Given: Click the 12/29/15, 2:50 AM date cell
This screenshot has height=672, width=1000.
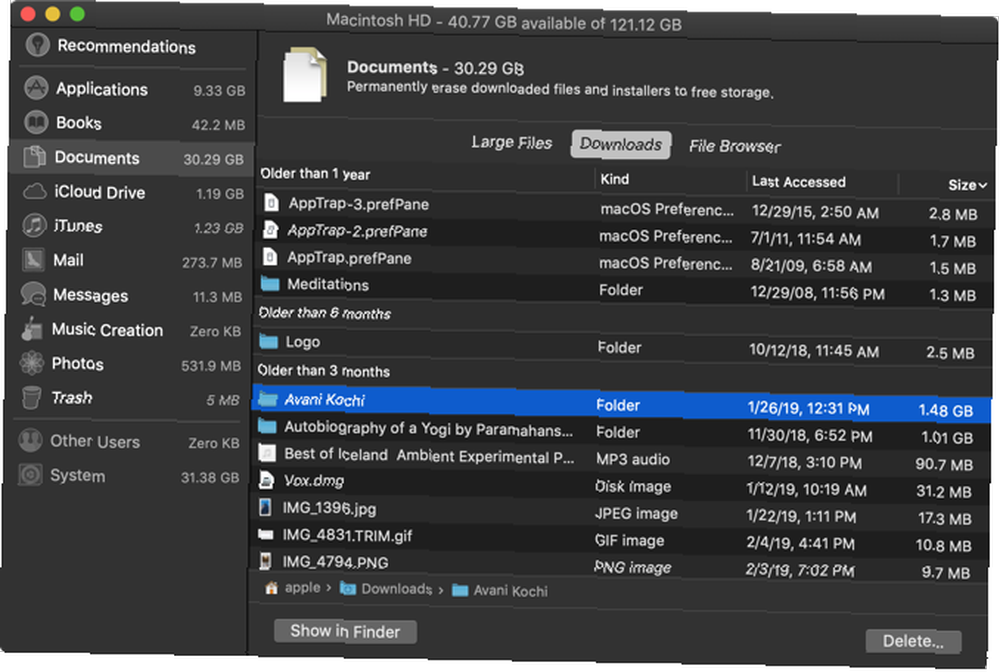Looking at the screenshot, I should [x=815, y=212].
